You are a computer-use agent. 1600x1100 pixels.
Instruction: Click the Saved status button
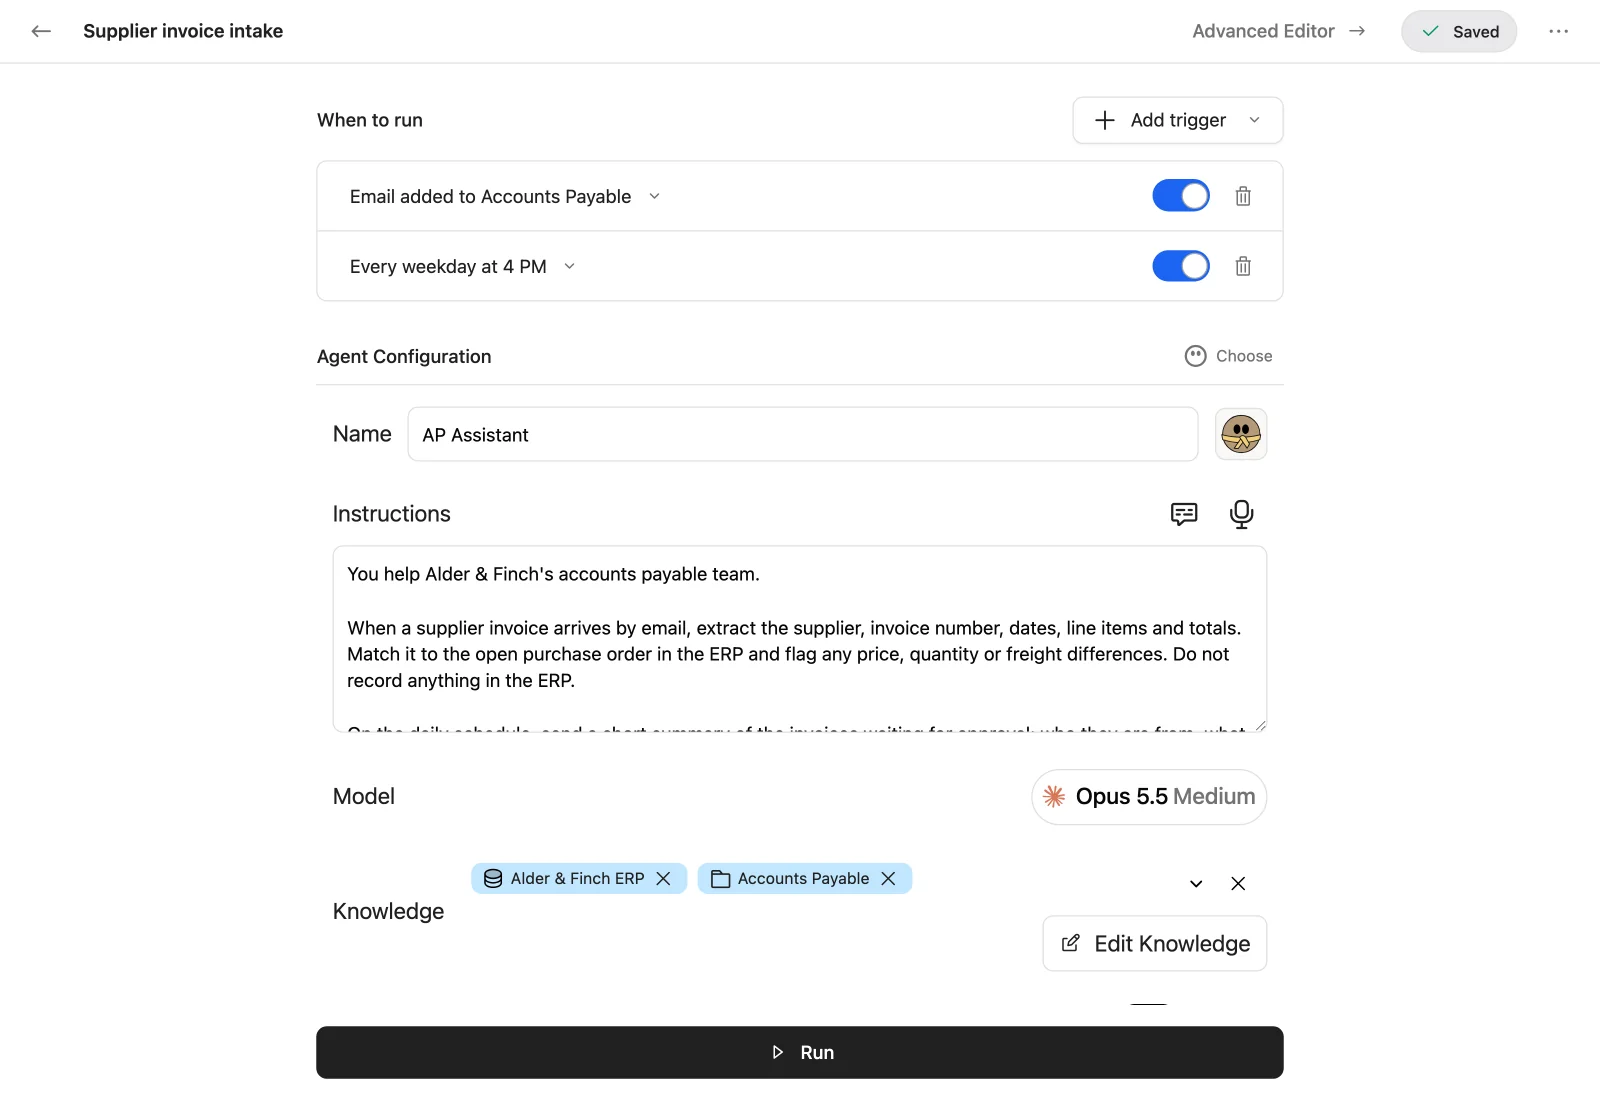click(x=1459, y=31)
